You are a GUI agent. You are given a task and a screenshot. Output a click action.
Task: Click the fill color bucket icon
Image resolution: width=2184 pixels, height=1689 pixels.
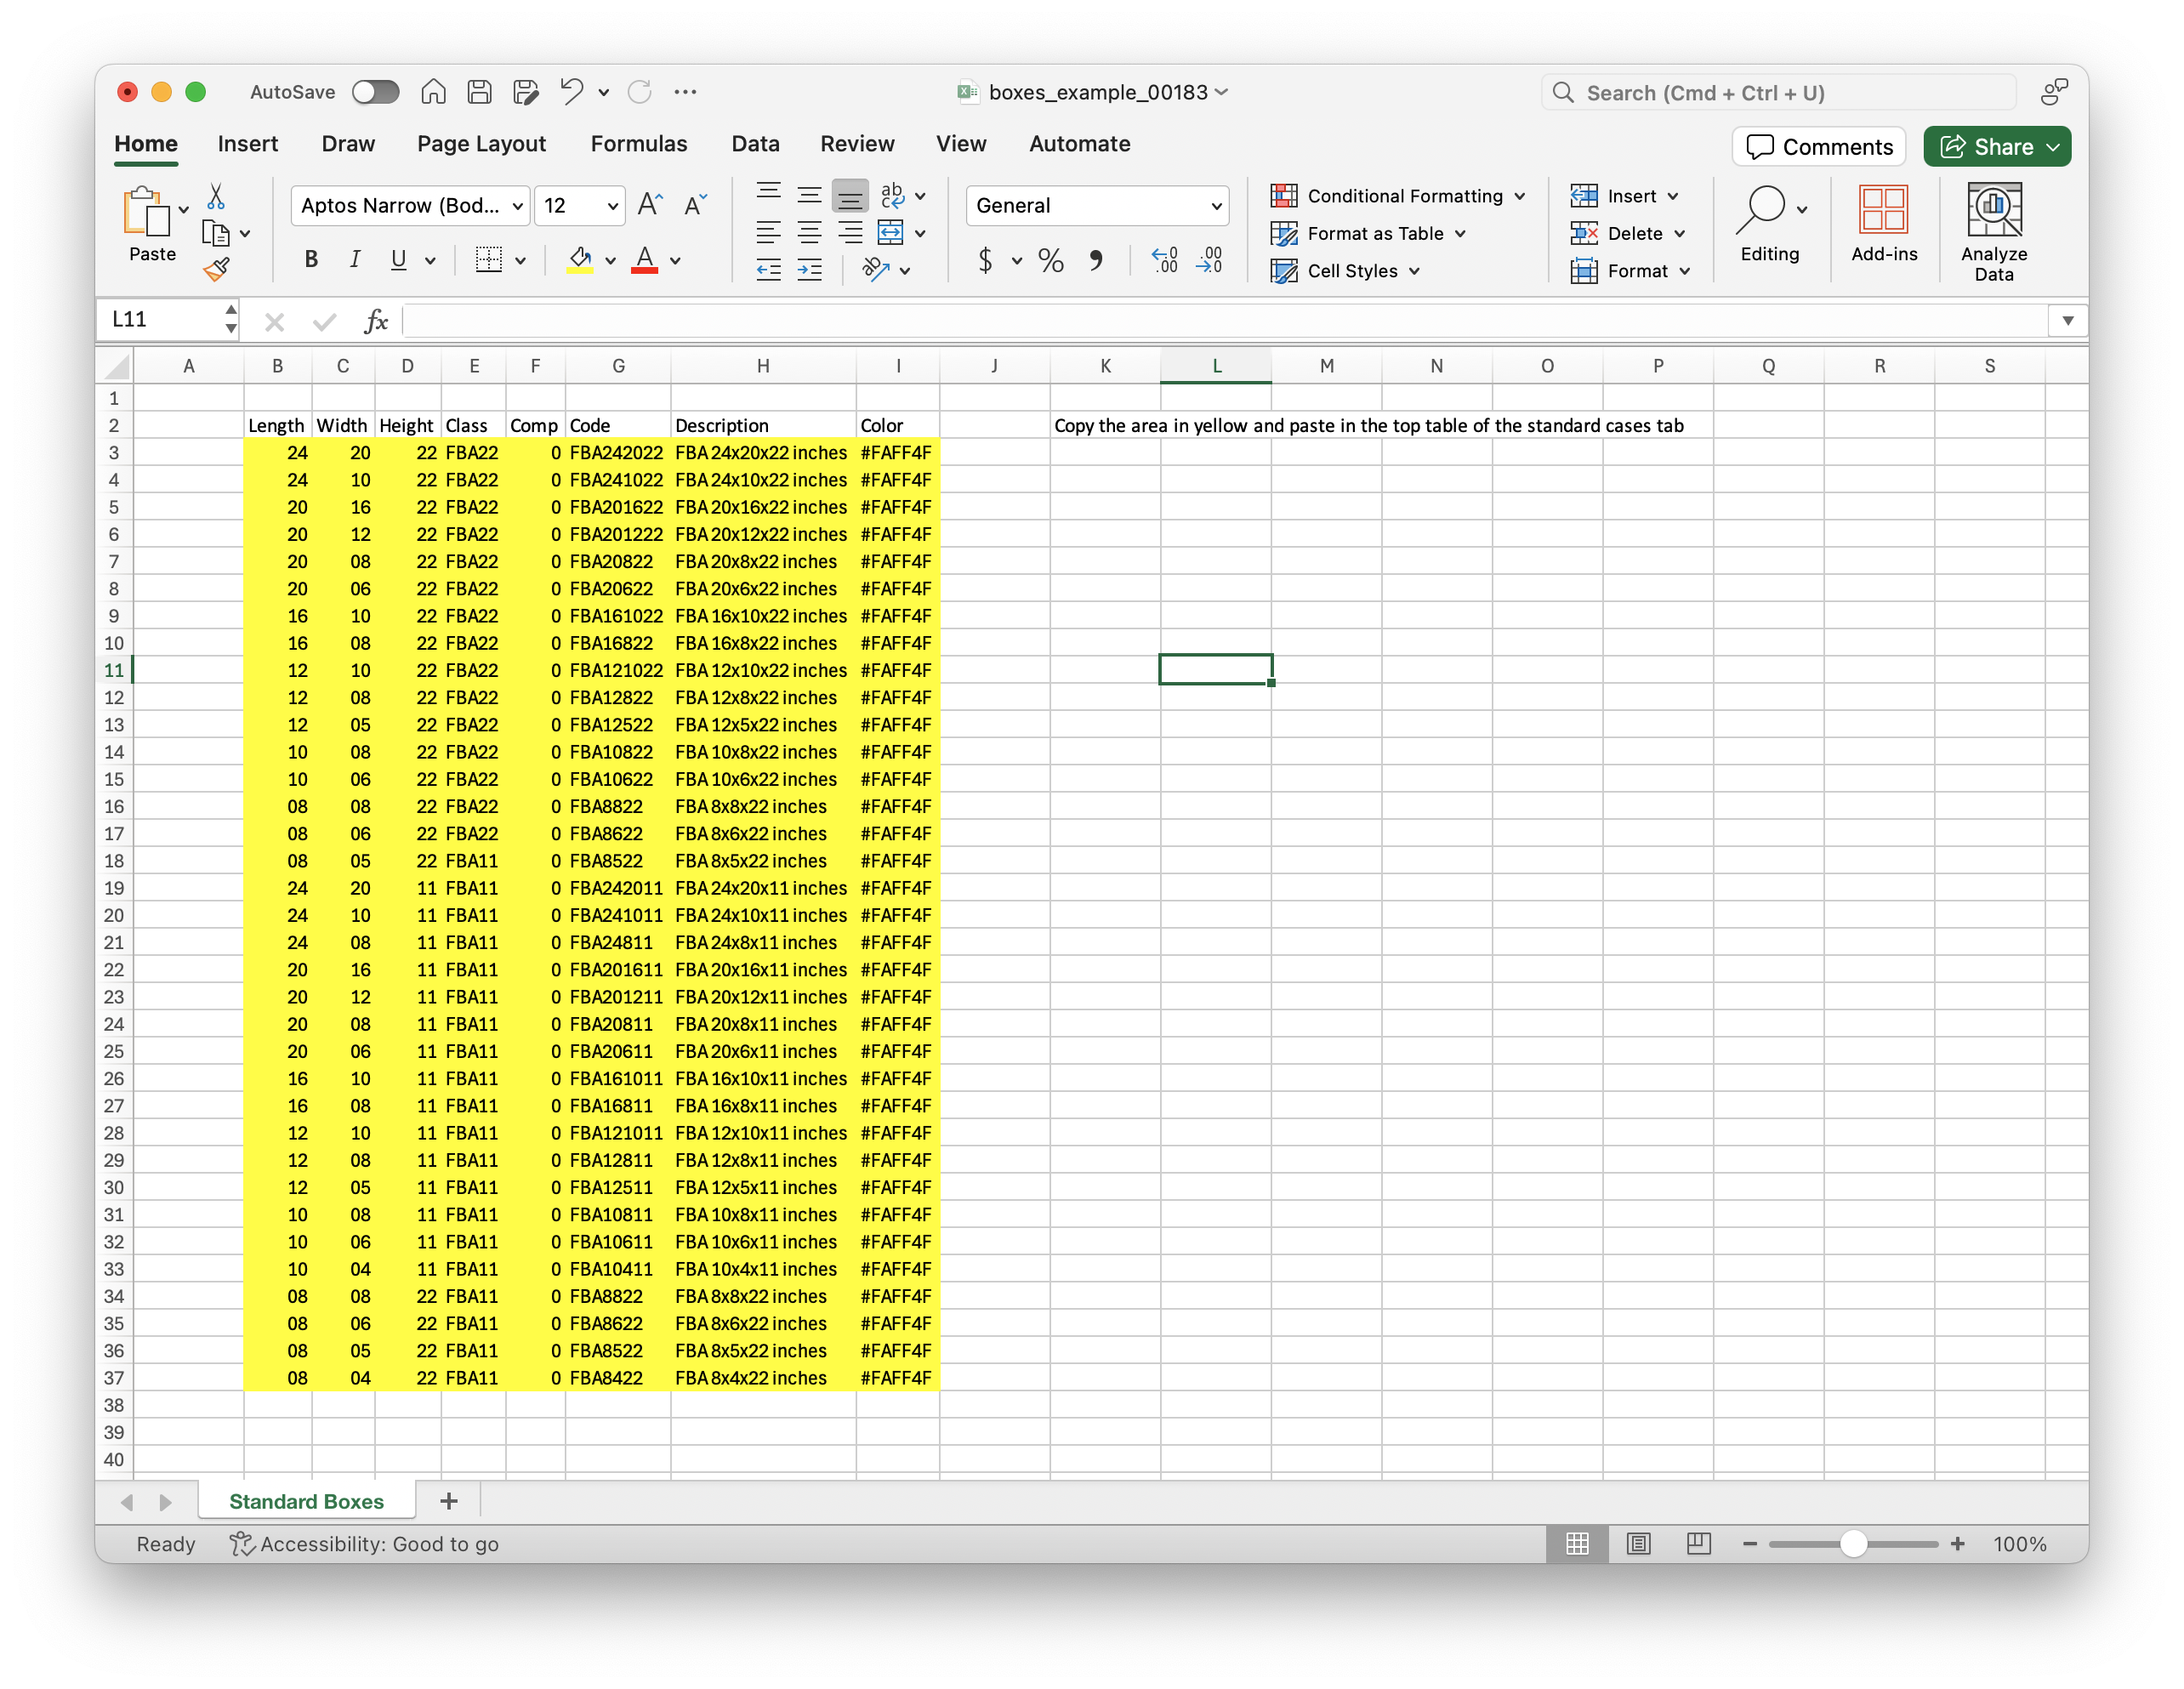click(x=580, y=260)
